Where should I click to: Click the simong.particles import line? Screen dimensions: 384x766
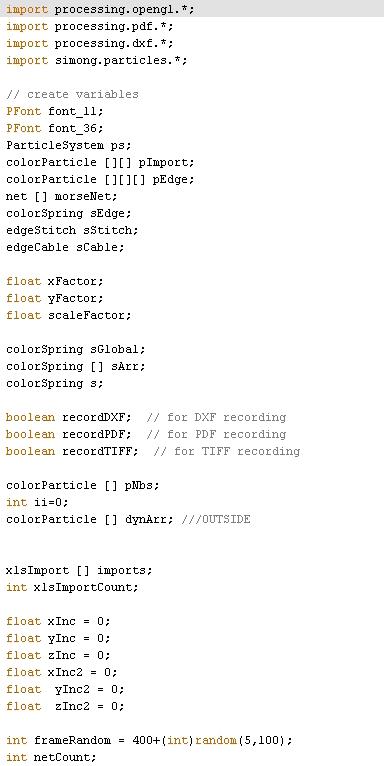pos(96,61)
